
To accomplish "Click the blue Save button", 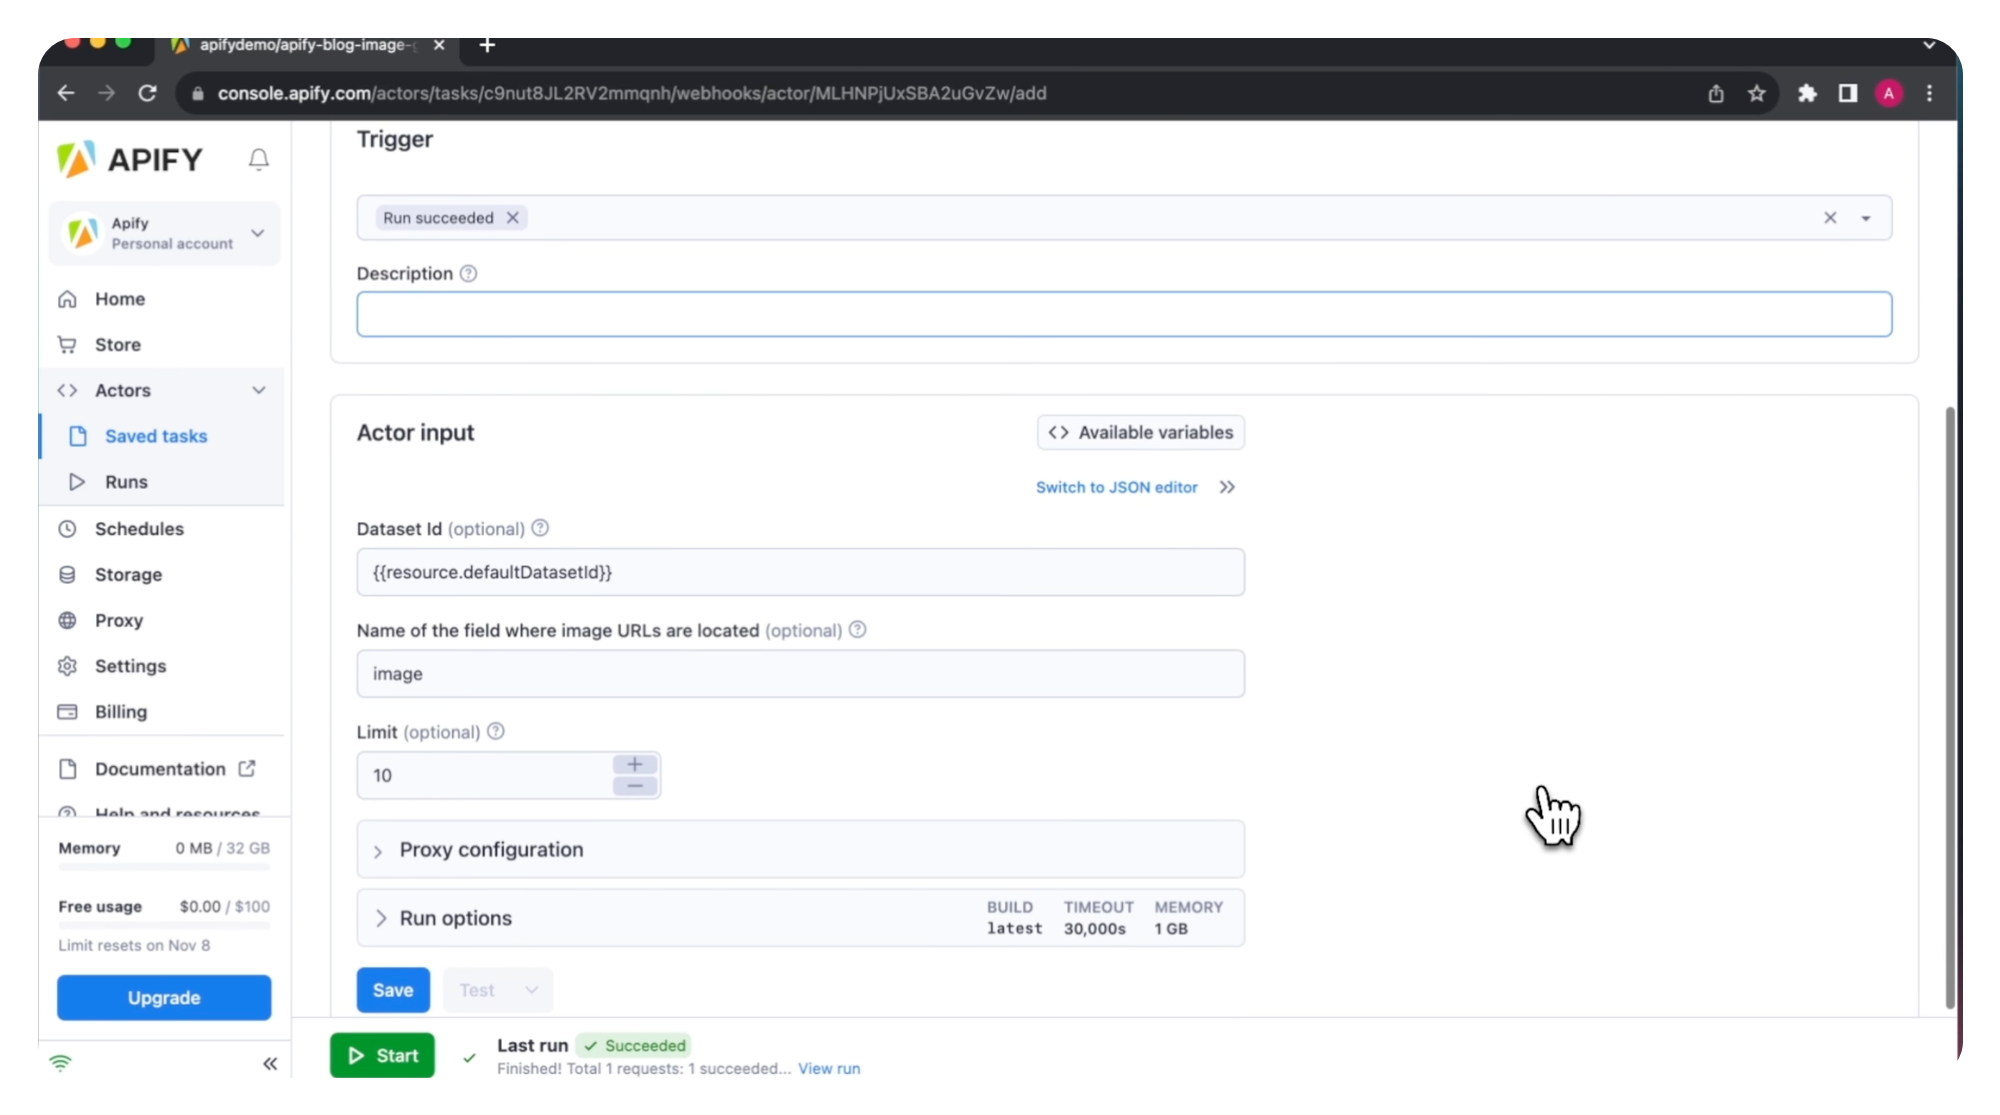I will 393,989.
